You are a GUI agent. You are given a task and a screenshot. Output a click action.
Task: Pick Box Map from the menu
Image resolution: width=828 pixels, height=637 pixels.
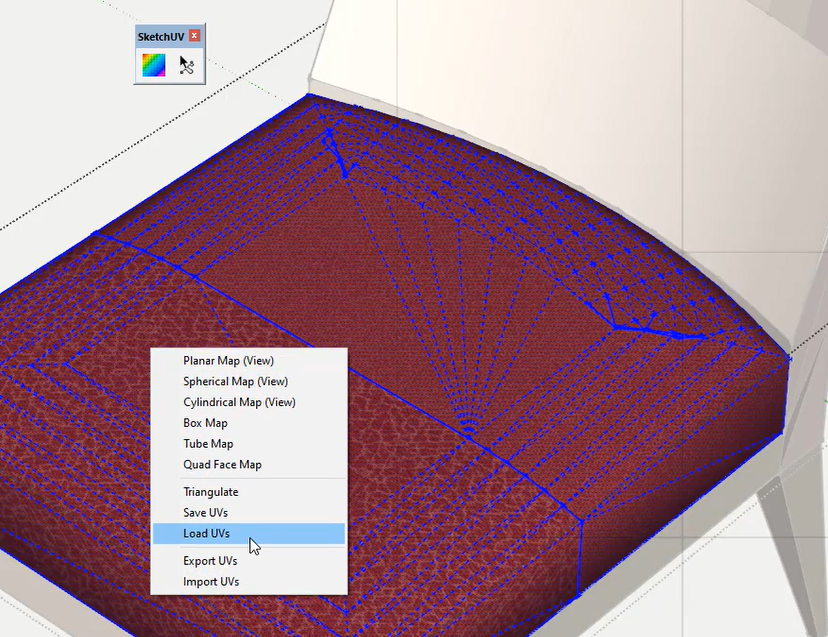(x=205, y=423)
